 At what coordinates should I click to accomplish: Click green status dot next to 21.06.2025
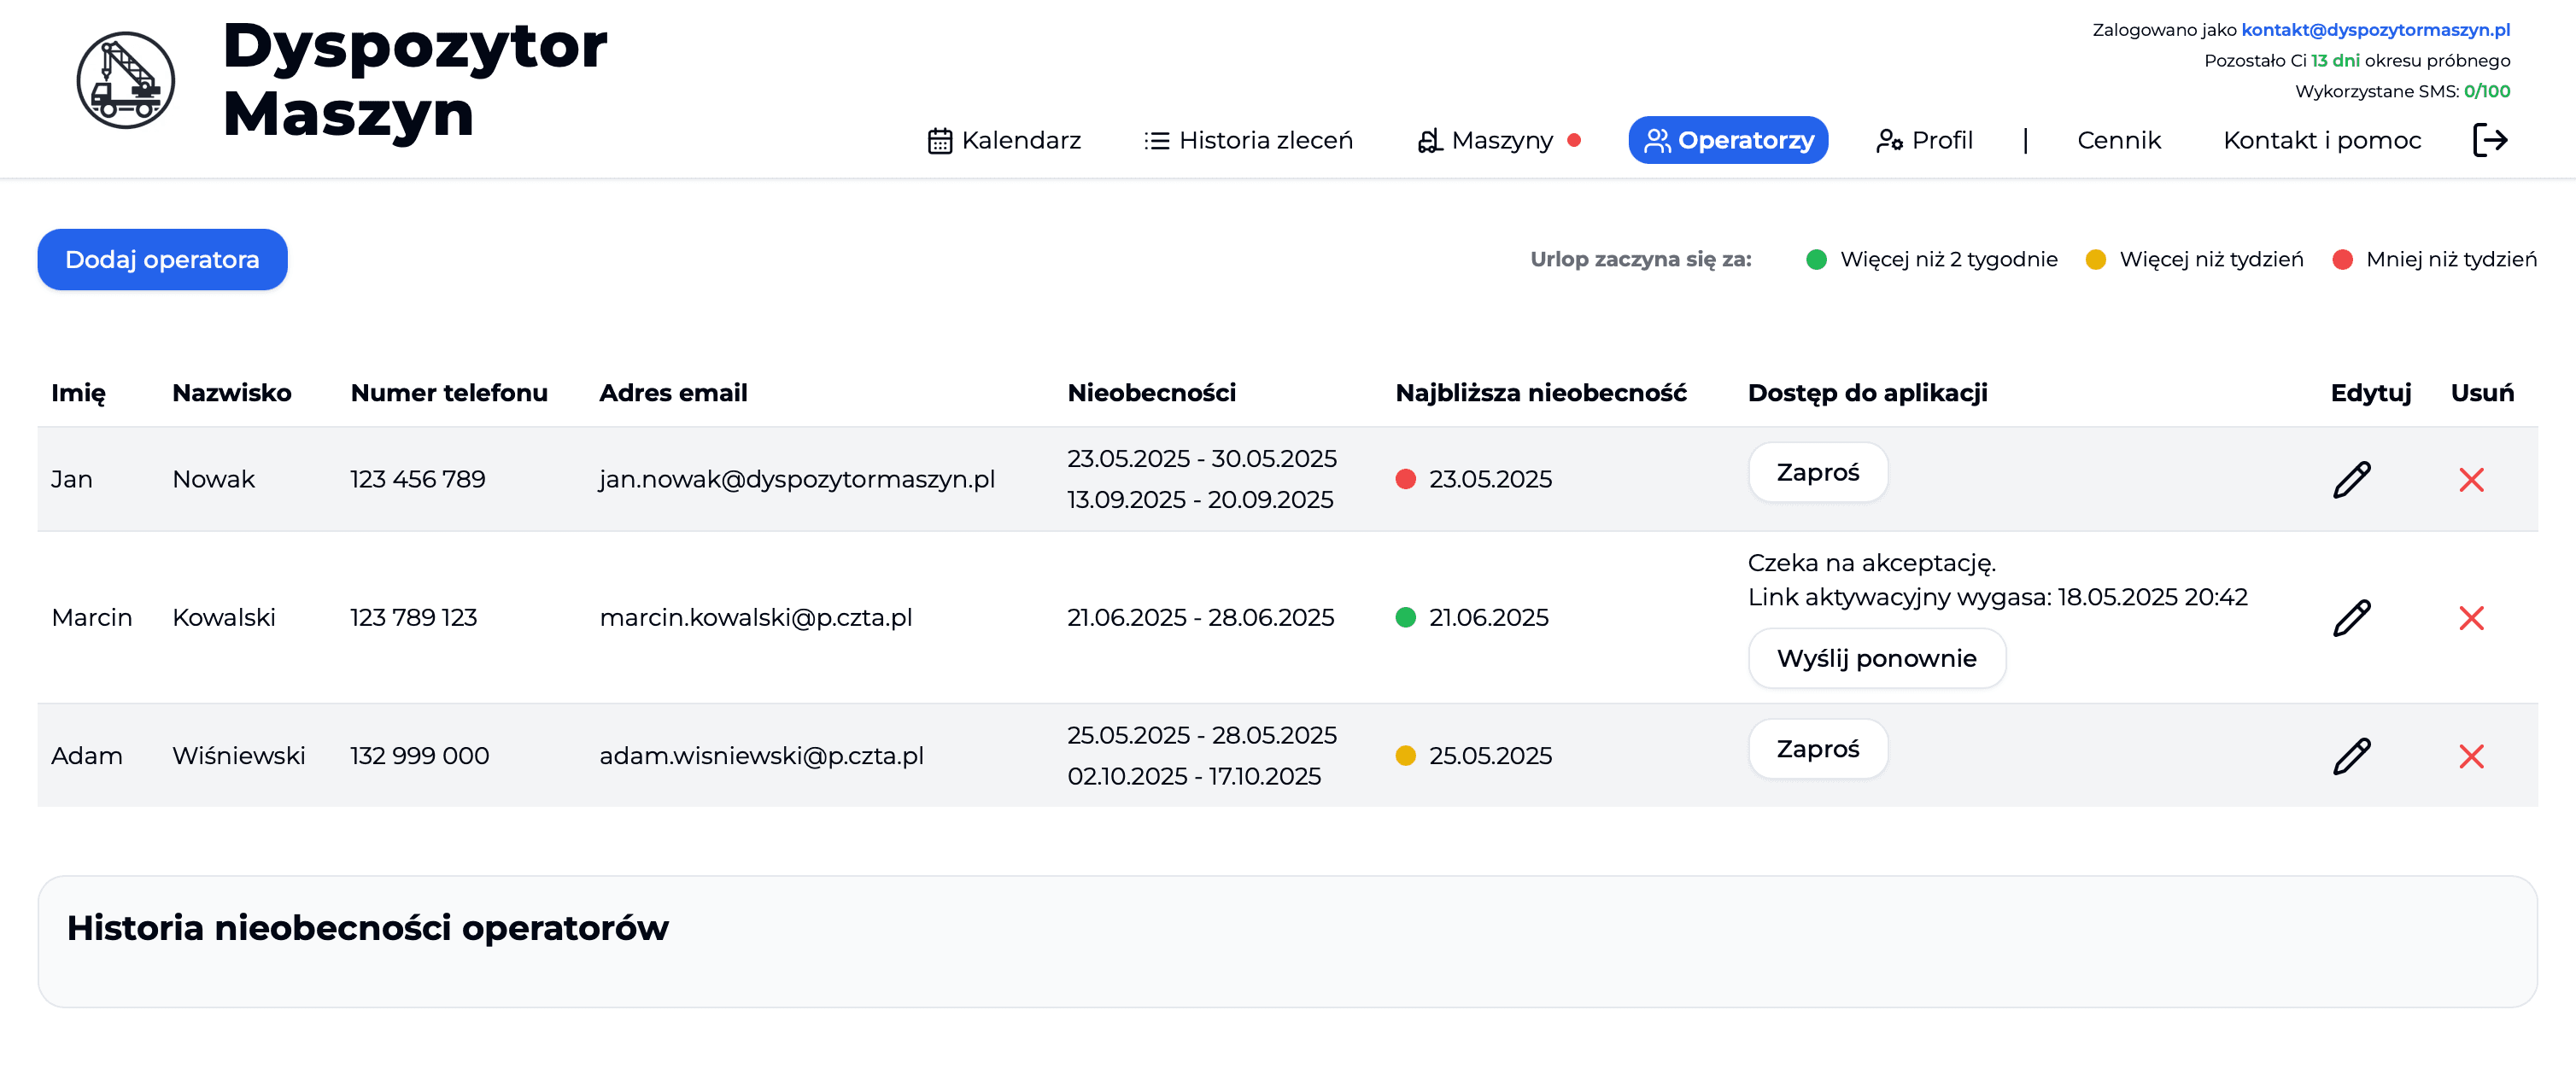(x=1405, y=617)
